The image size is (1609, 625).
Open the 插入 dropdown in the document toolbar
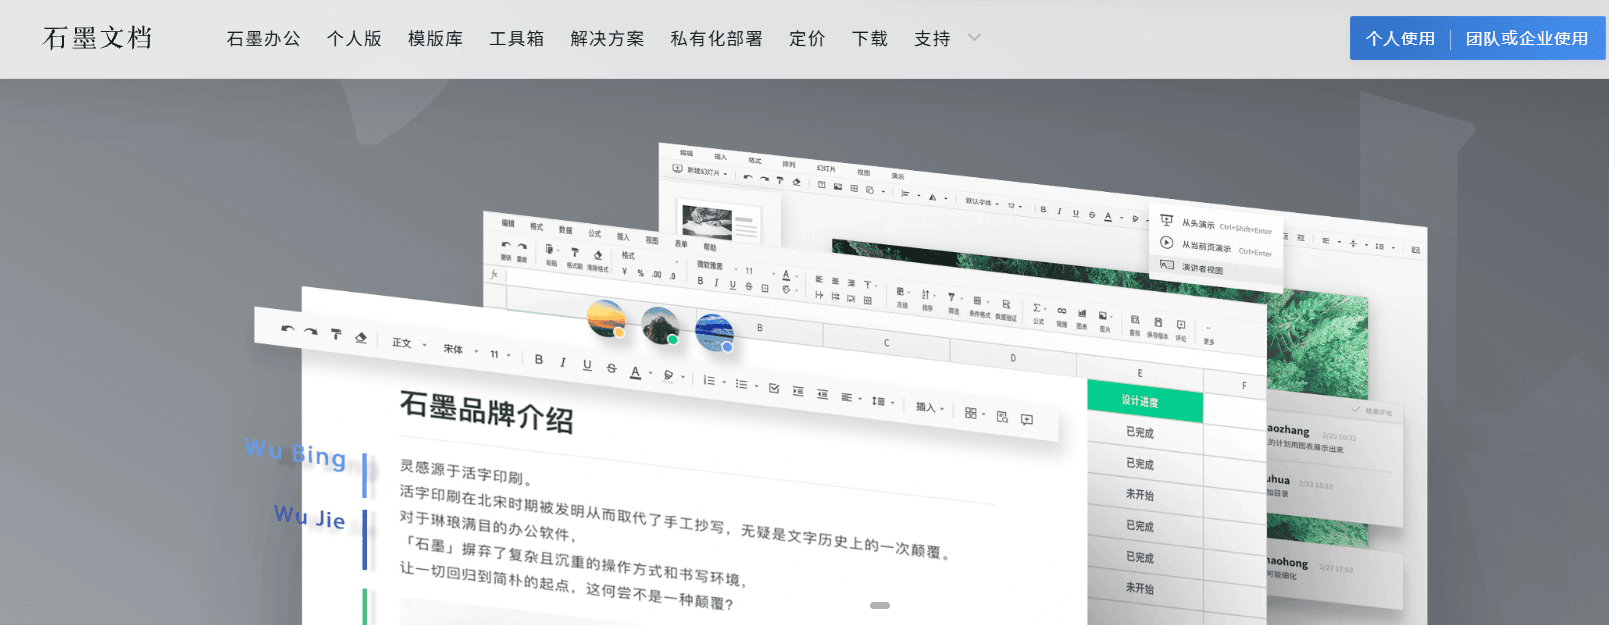coord(930,408)
